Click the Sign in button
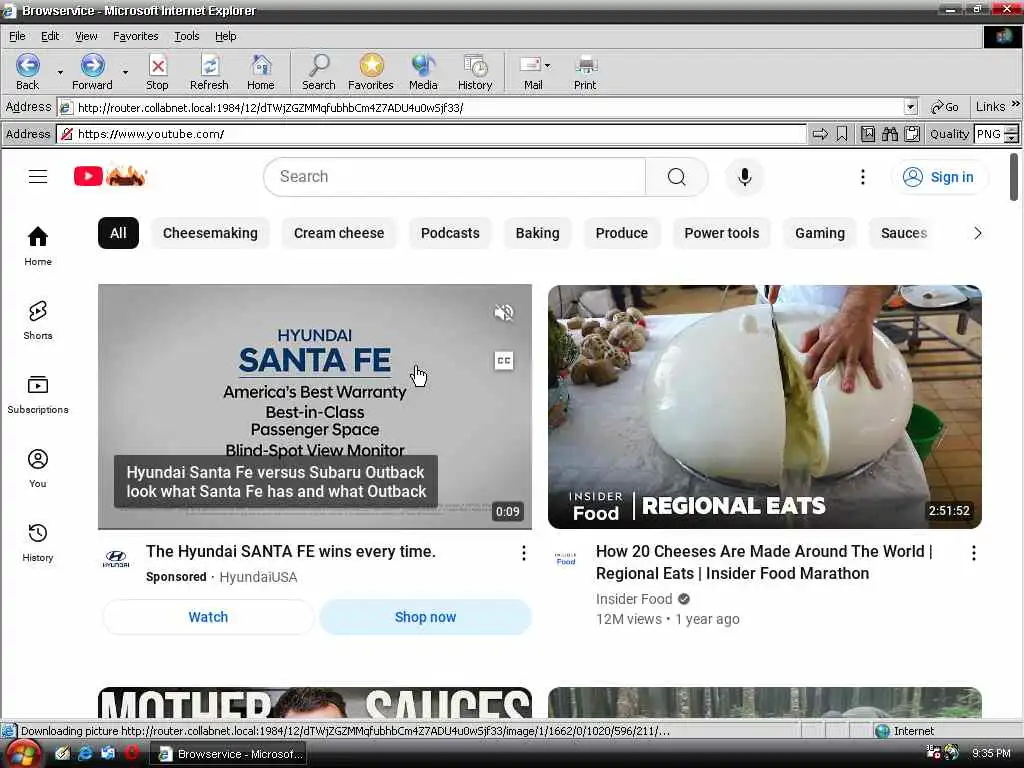 (940, 177)
